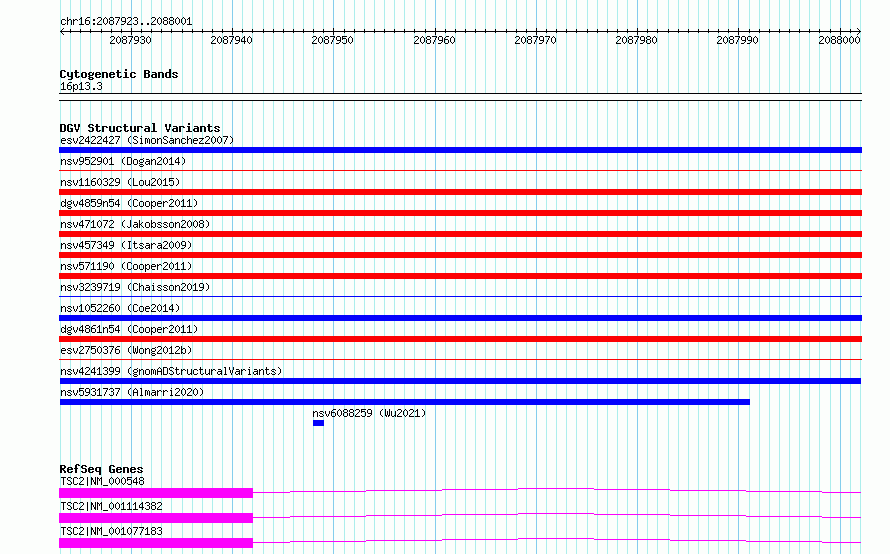This screenshot has width=890, height=554.
Task: Select the DGV Structural Variants track title
Action: 140,128
